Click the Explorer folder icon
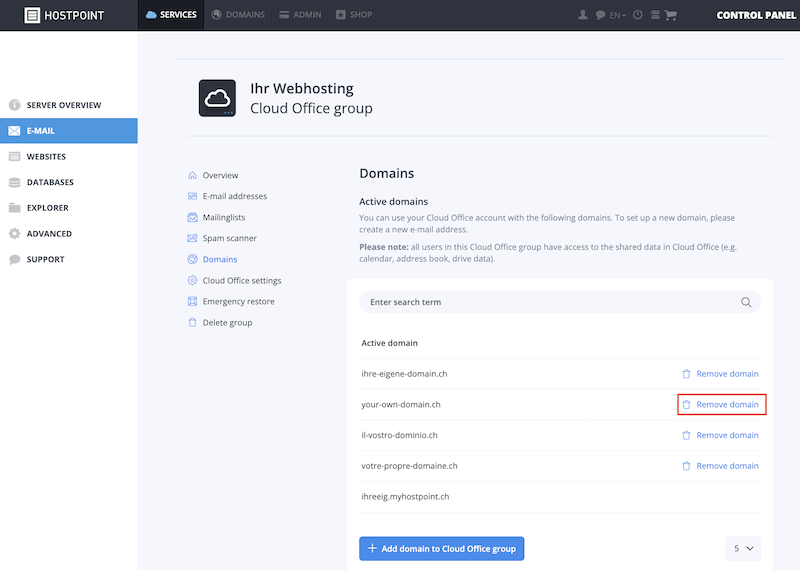The height and width of the screenshot is (570, 800). (14, 208)
